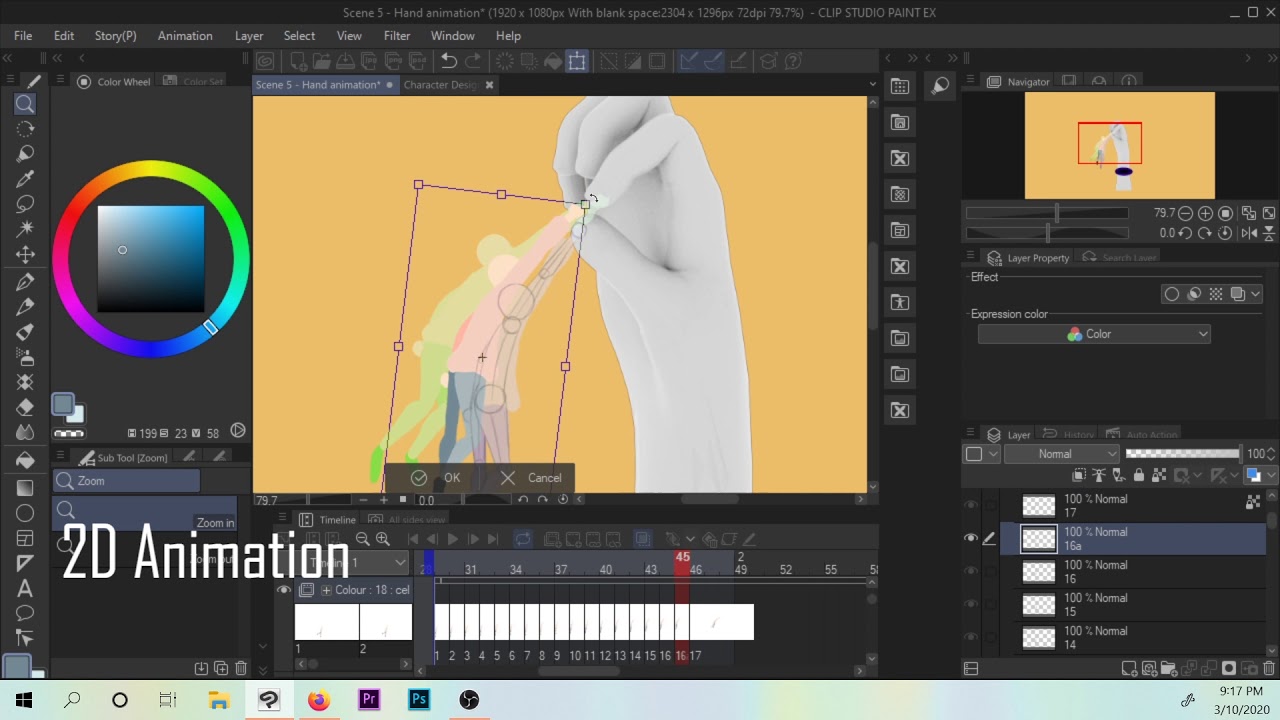Expand Colour : 18 : cel folder

[x=326, y=590]
